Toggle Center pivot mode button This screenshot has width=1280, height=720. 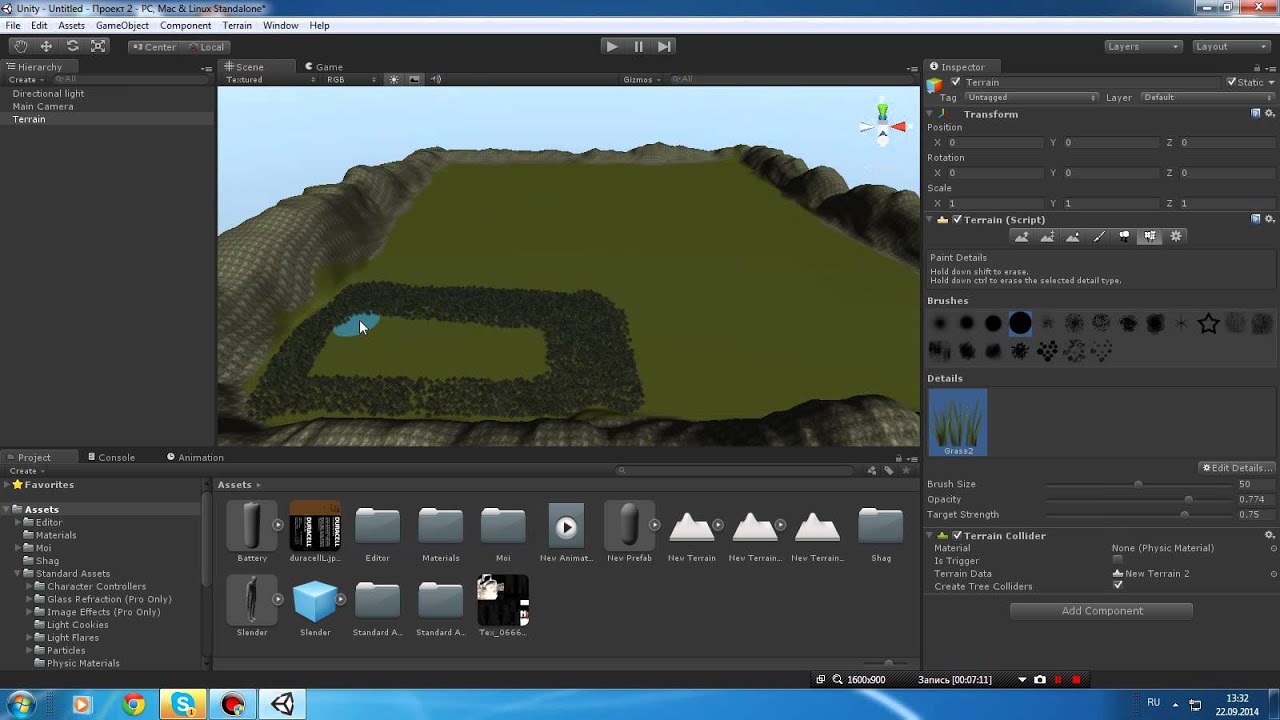(x=153, y=46)
